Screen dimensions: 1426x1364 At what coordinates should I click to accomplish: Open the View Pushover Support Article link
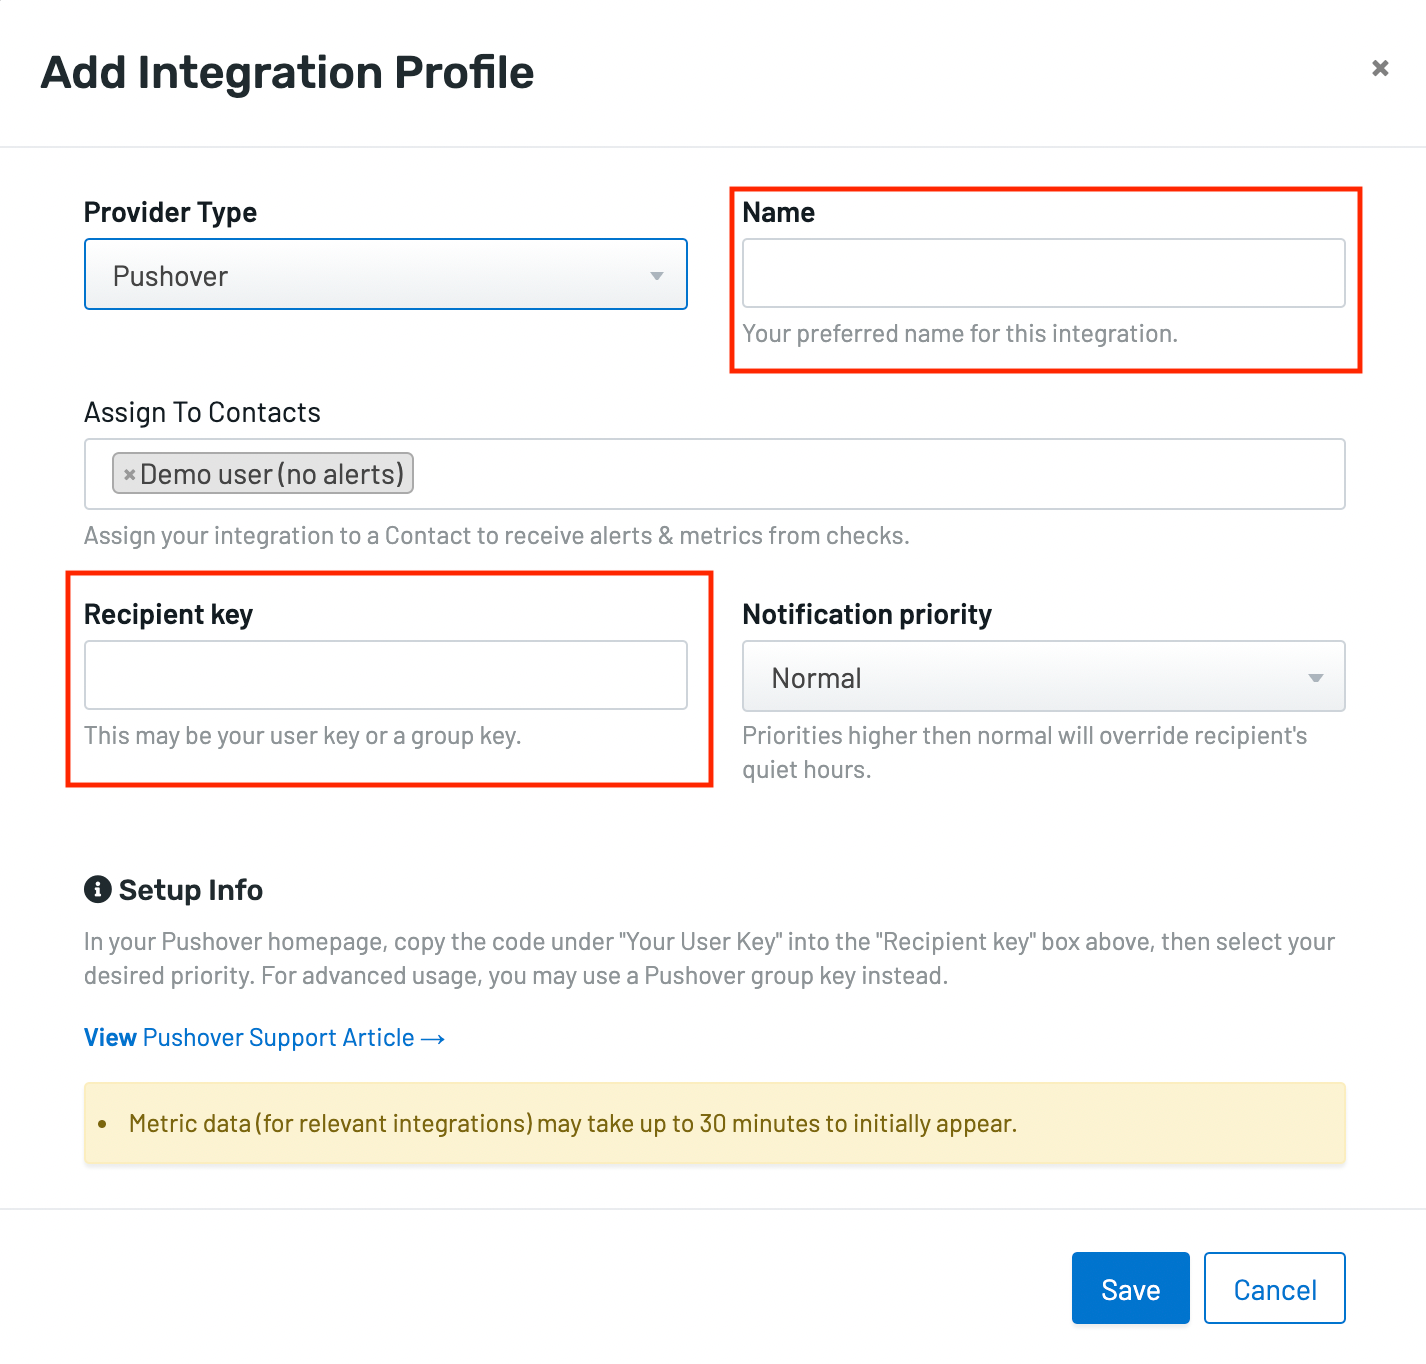[x=264, y=1038]
